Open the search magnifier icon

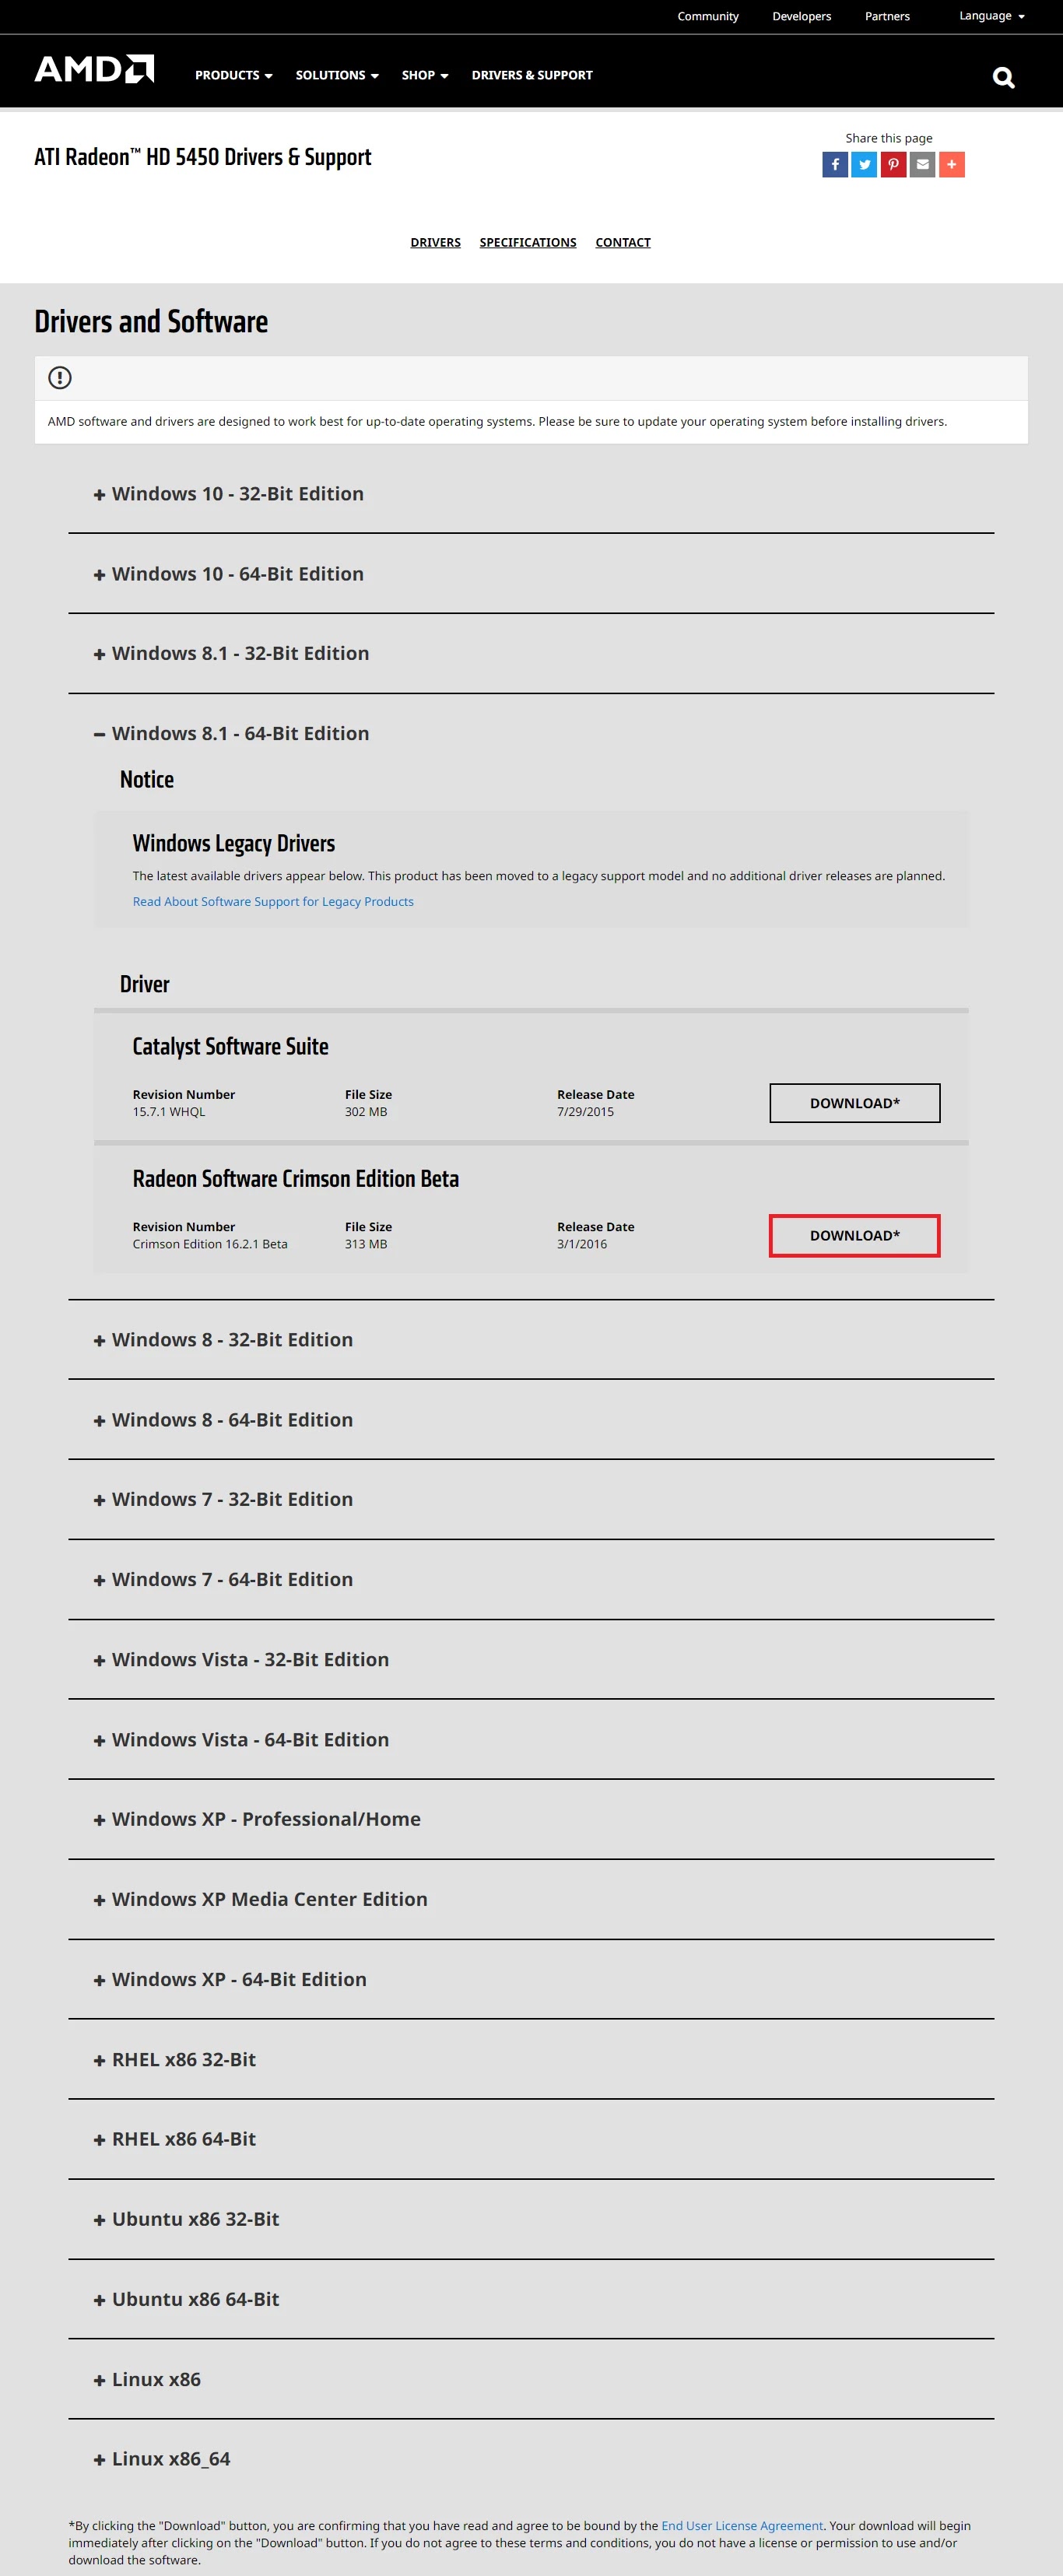(1003, 77)
